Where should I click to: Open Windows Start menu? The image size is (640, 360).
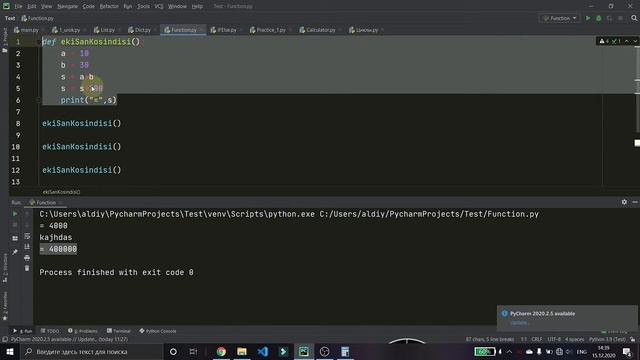pos(9,351)
